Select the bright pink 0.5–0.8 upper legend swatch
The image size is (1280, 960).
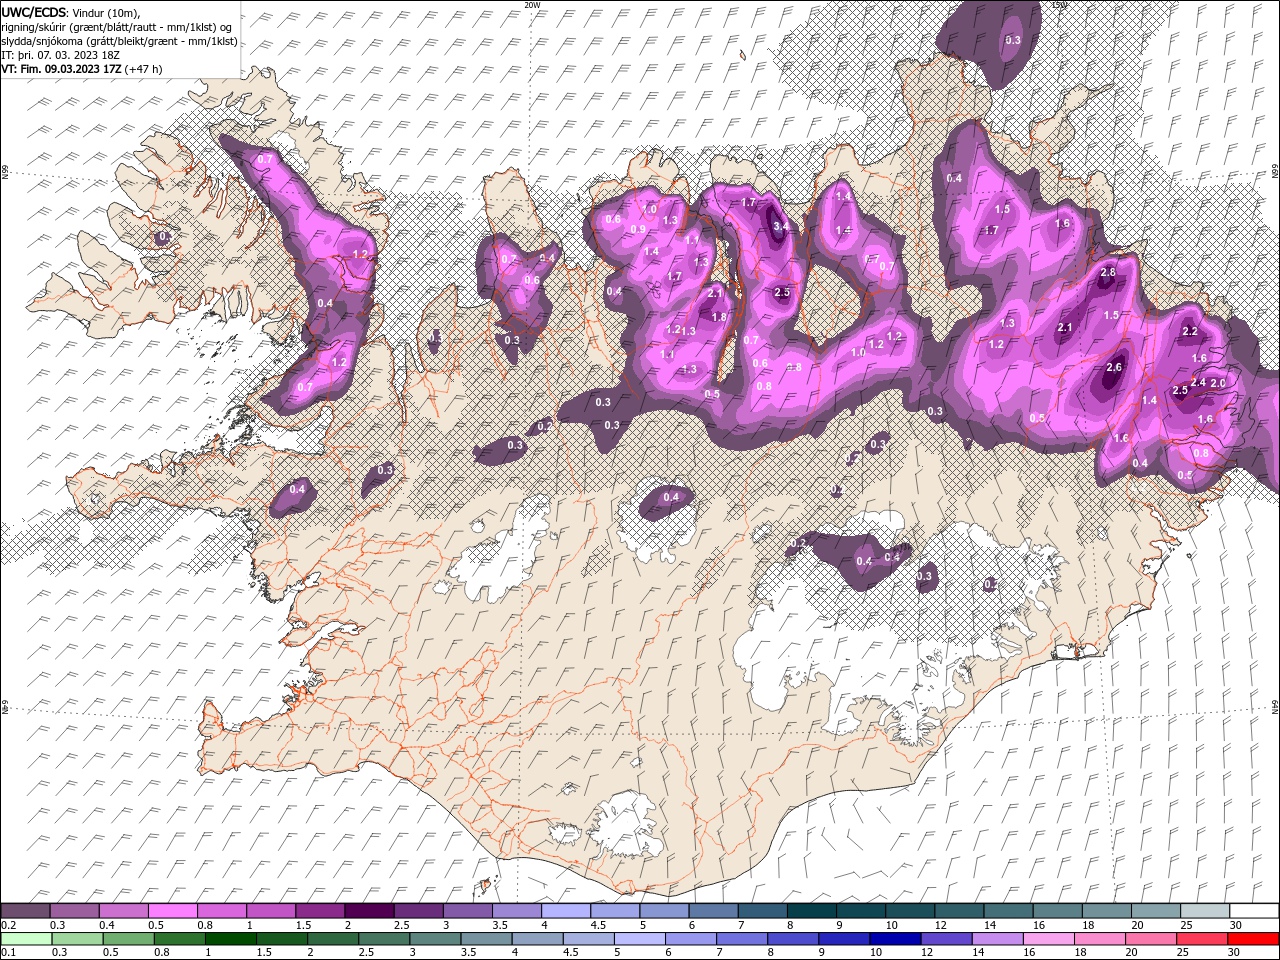coord(173,911)
